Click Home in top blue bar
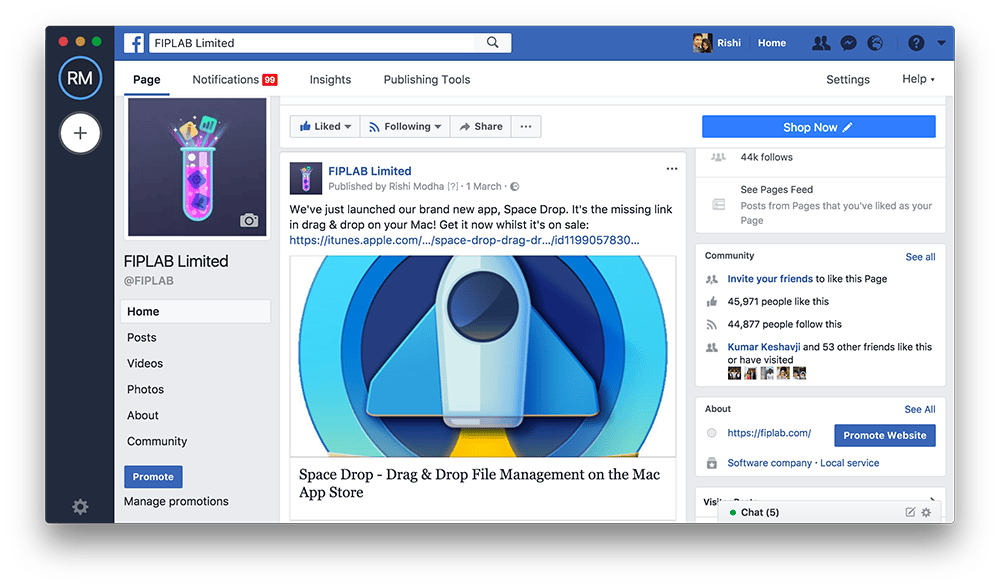1000x588 pixels. 772,43
